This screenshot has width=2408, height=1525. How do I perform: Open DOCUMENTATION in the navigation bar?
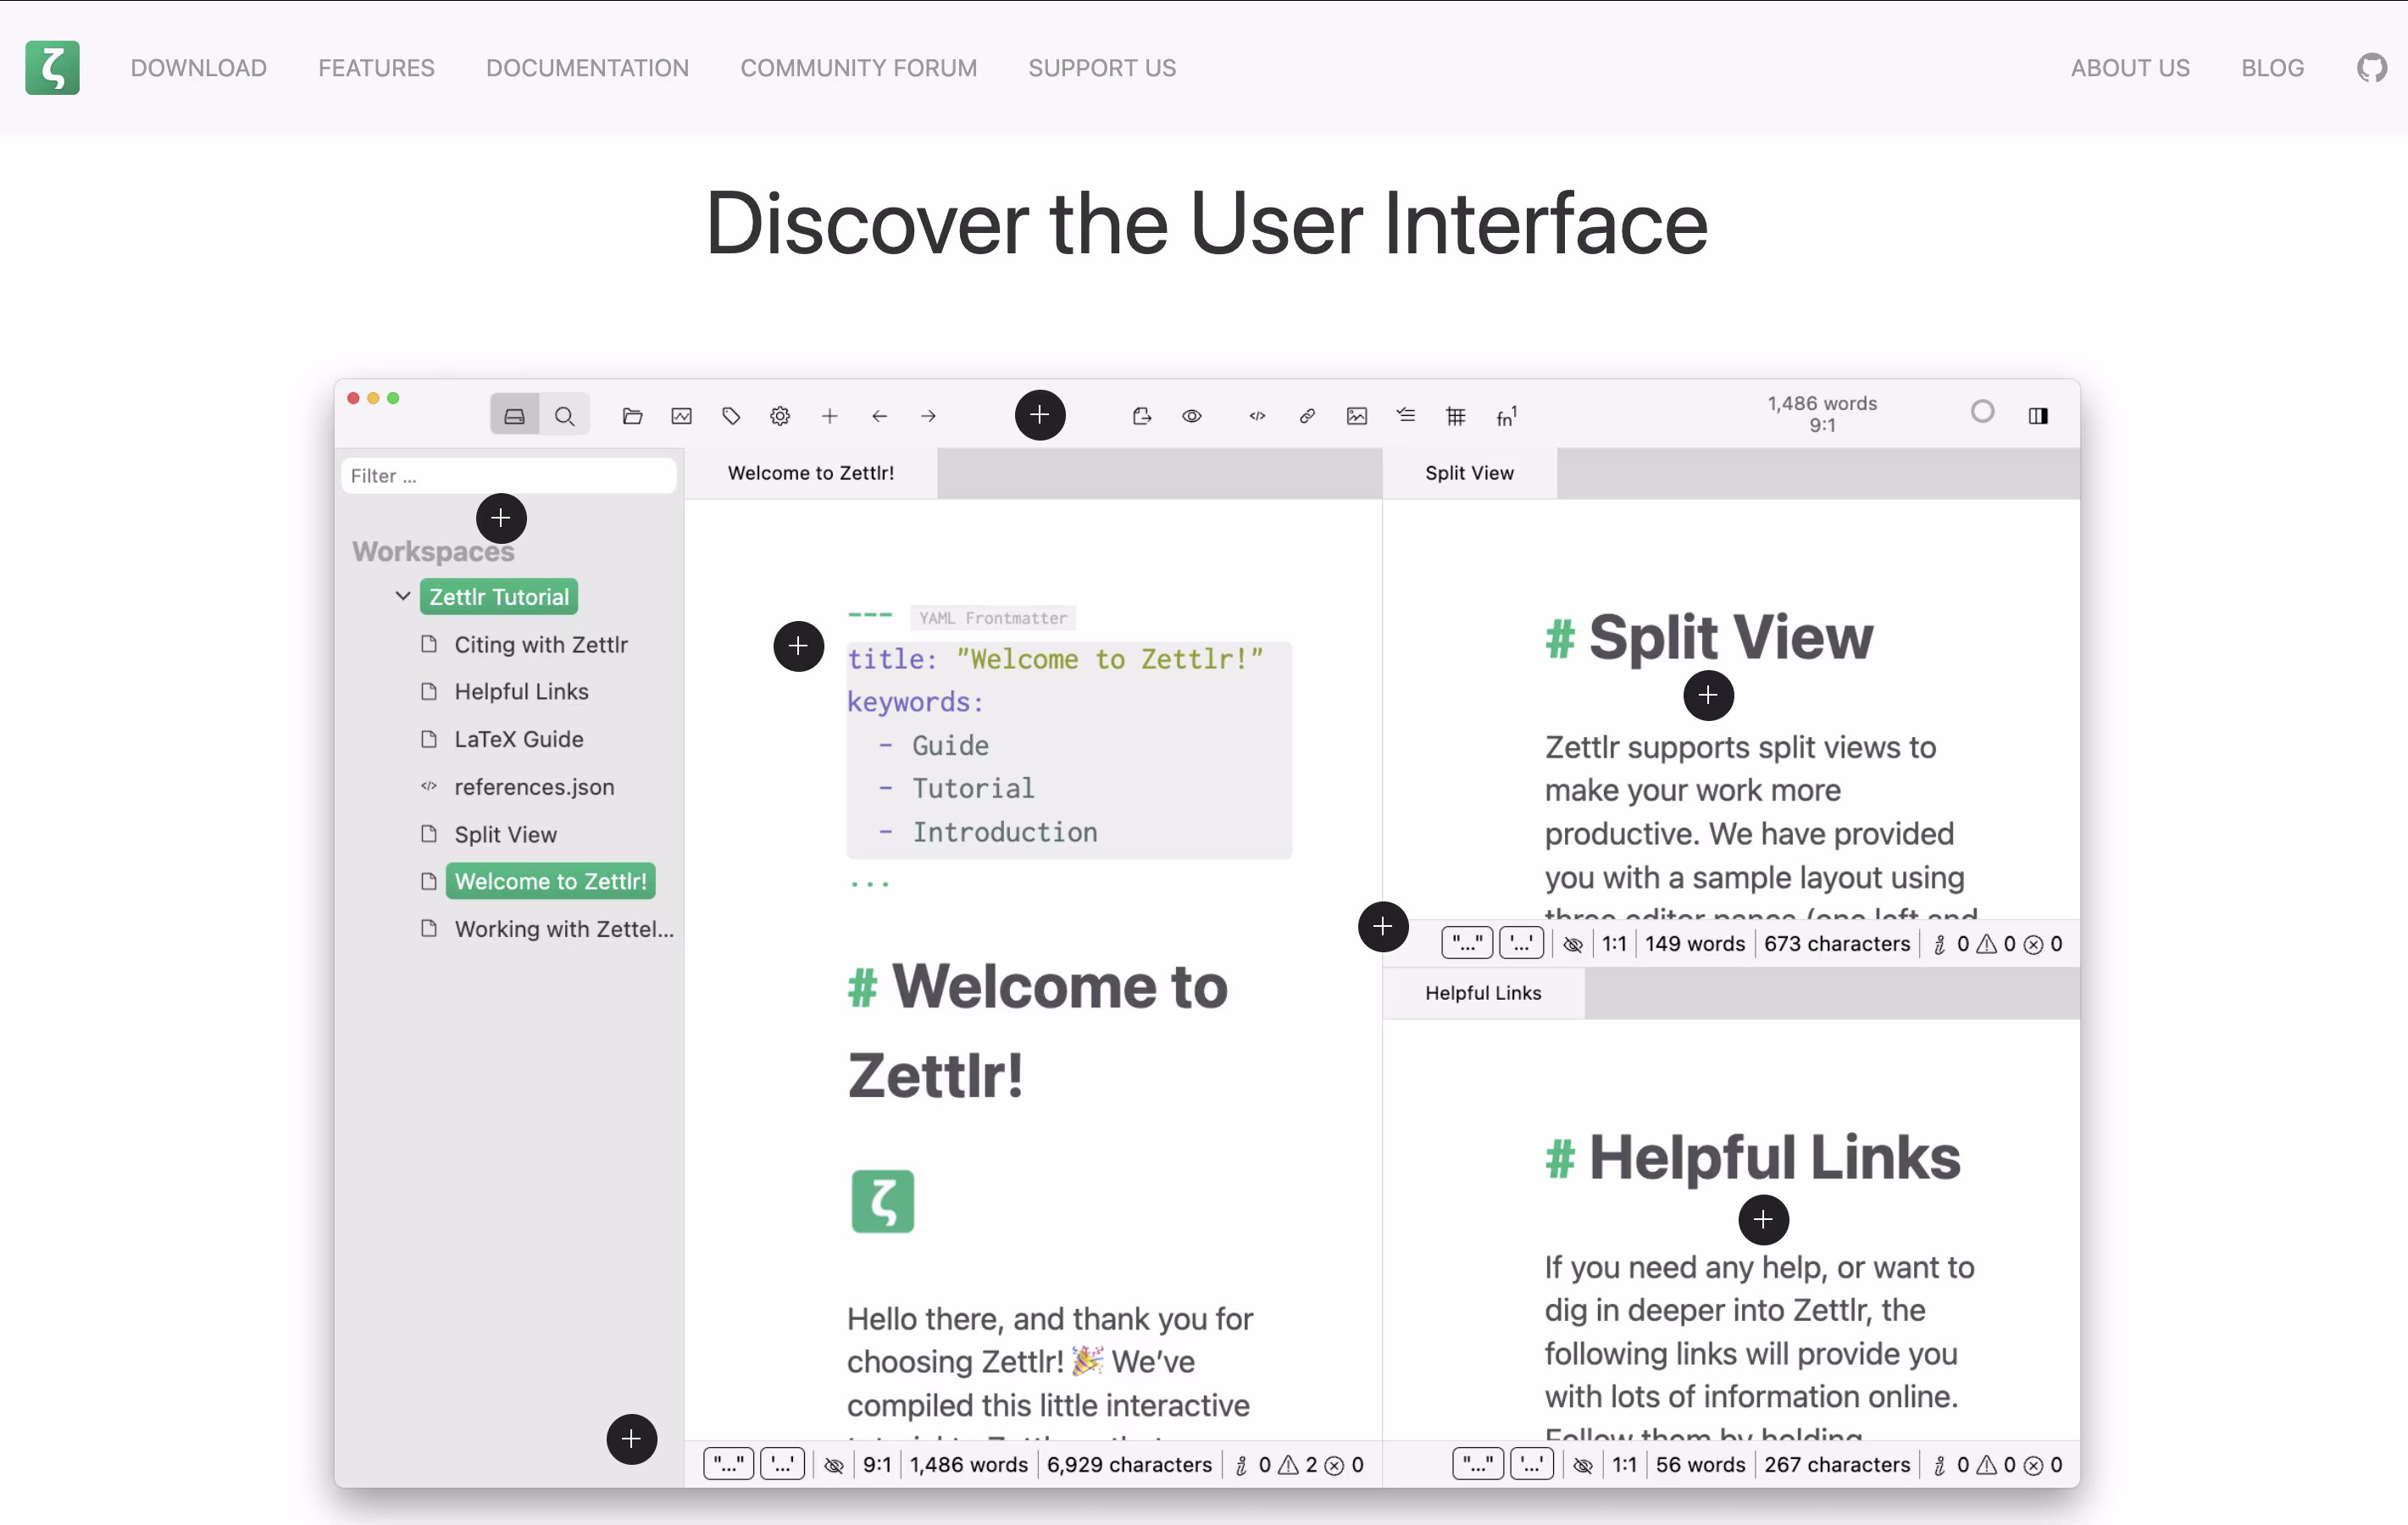tap(587, 68)
